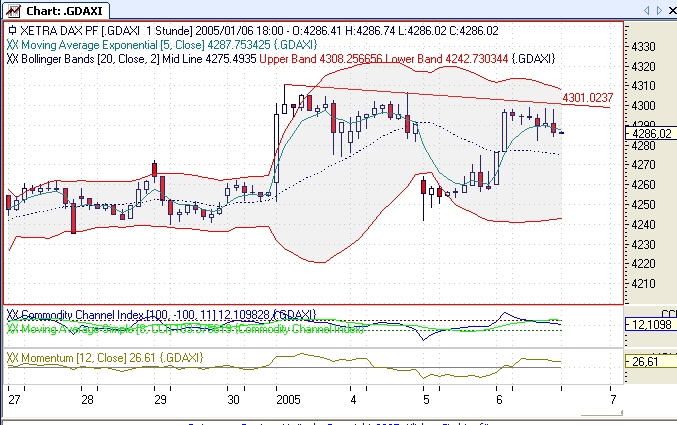The image size is (677, 425).
Task: Click the Lower Band 4242.730344 value
Action: [x=447, y=59]
